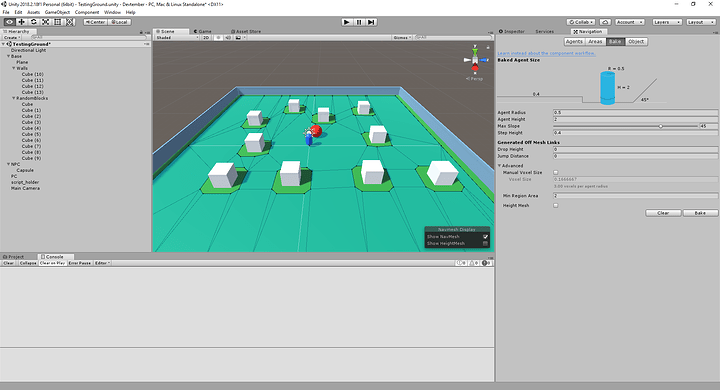Collapse the Walls tree group
The height and width of the screenshot is (390, 720).
coord(14,68)
